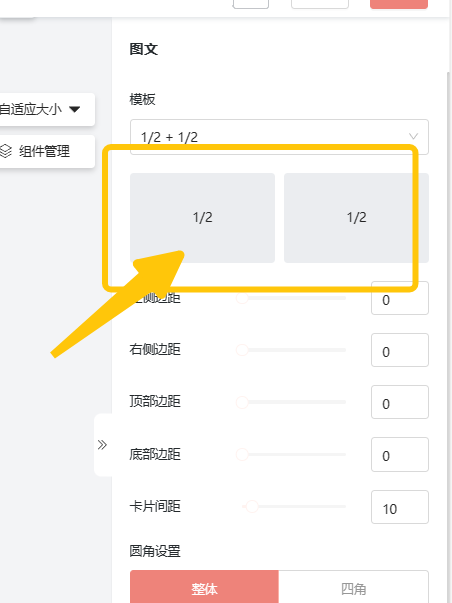Viewport: 452px width, 603px height.
Task: Open the 自适应大小 size dropdown
Action: tap(42, 109)
